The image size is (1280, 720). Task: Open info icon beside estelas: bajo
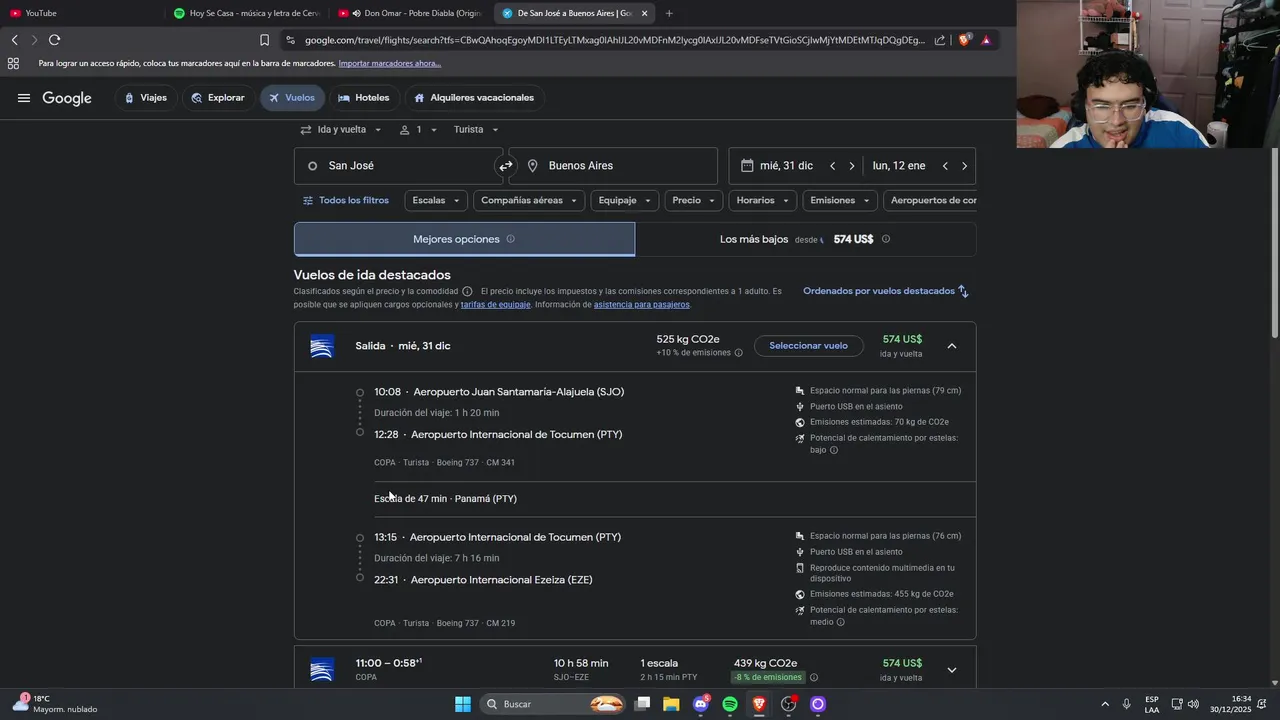pos(834,450)
